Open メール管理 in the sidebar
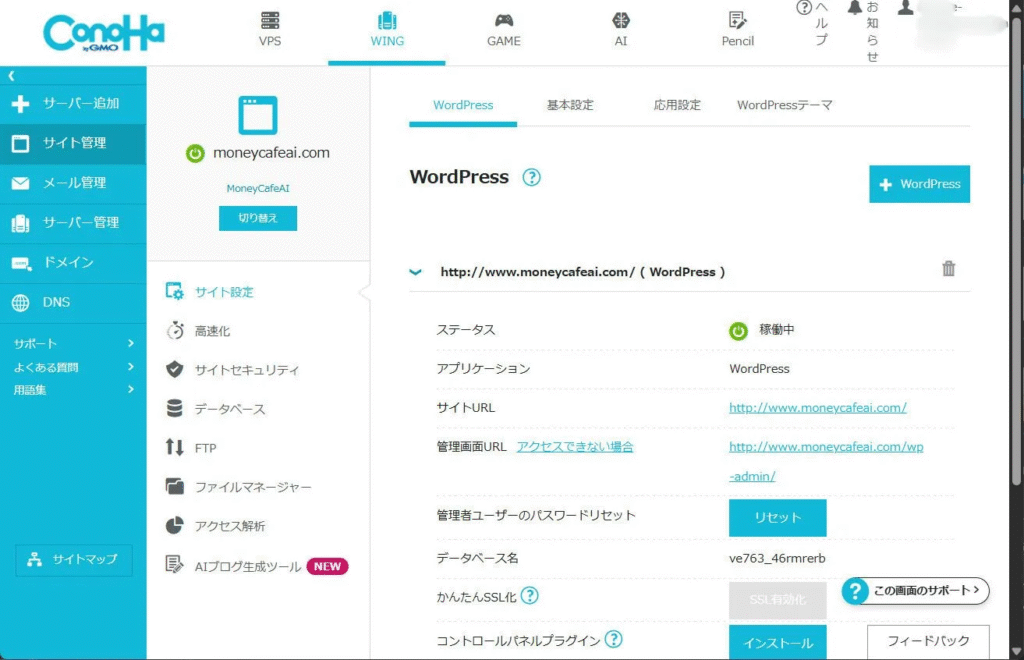This screenshot has width=1024, height=660. coord(73,183)
